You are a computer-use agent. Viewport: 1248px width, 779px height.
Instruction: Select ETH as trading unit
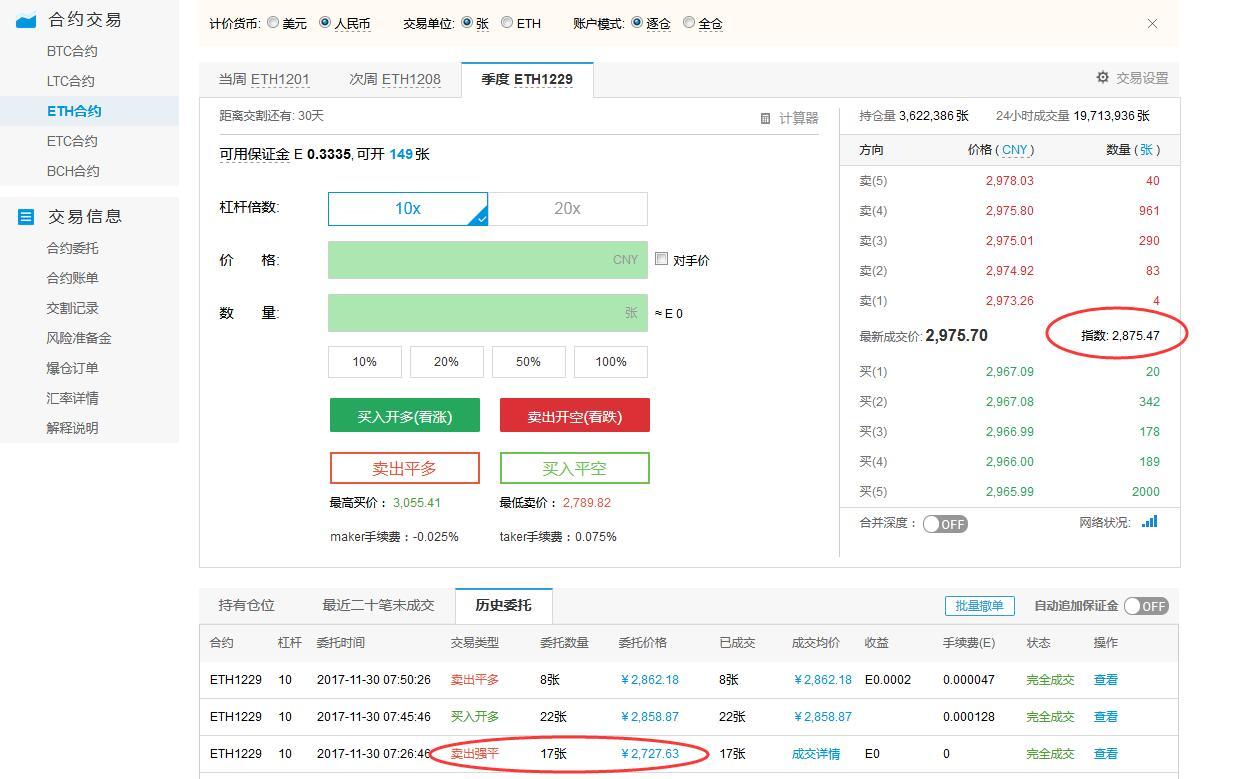point(507,22)
